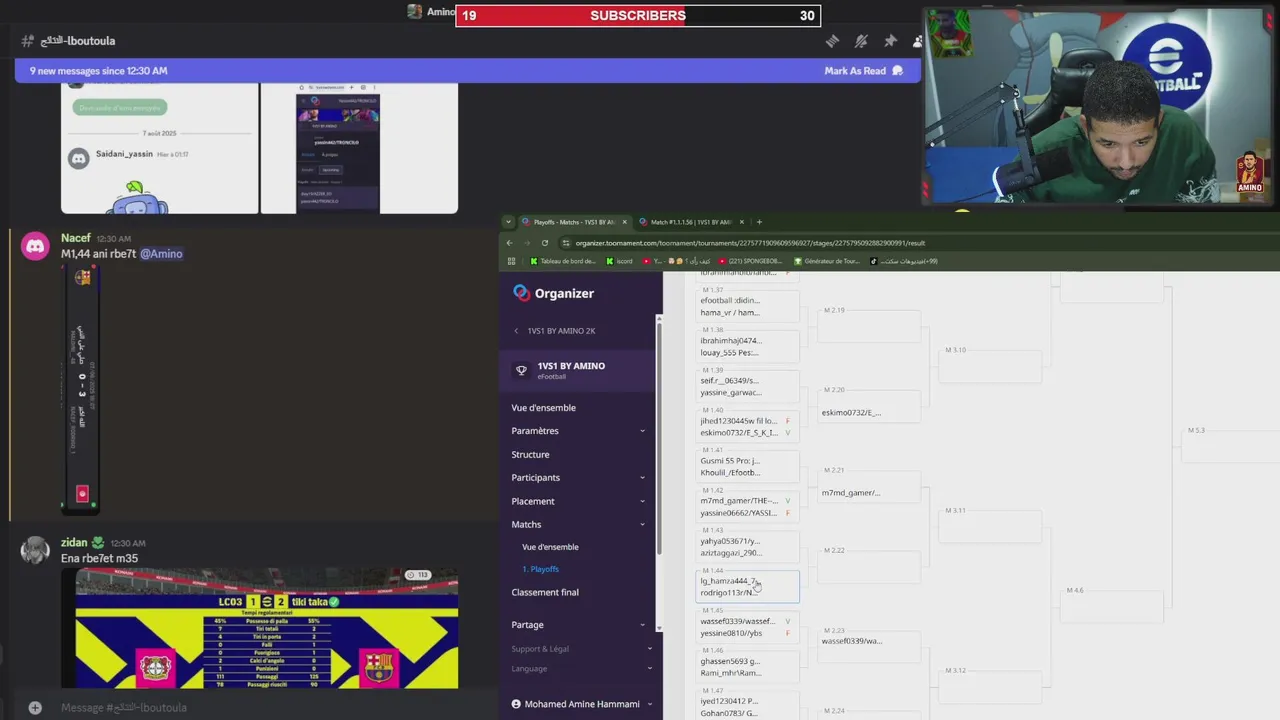Click the subscribers goal progress bar overlay
This screenshot has height=720, width=1280.
tap(638, 15)
